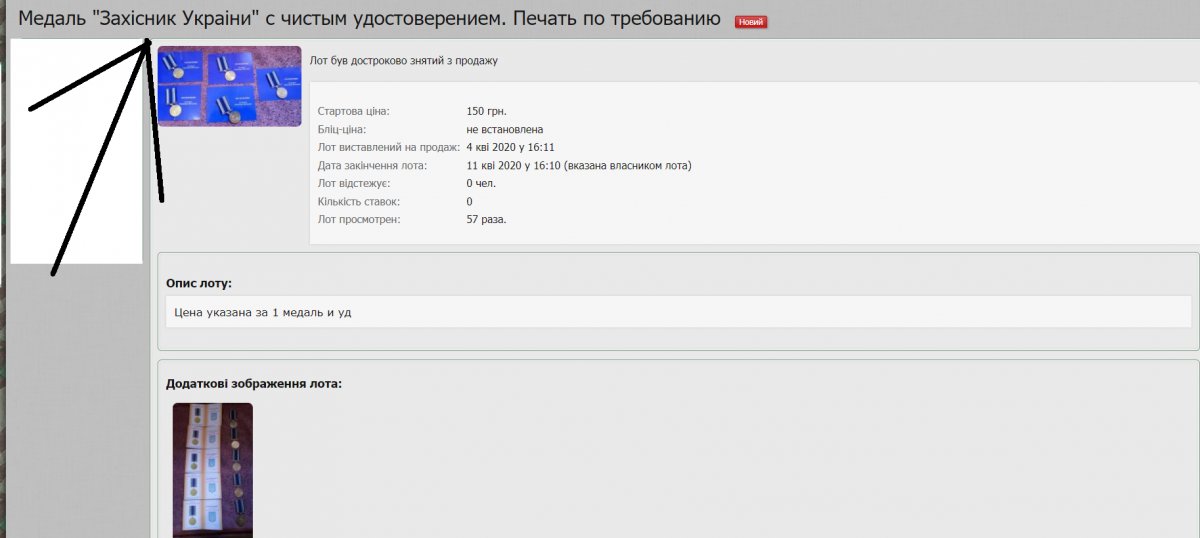Image resolution: width=1200 pixels, height=538 pixels.
Task: Click the description text "Цена указана за 1 медаль и уд"
Action: [263, 312]
